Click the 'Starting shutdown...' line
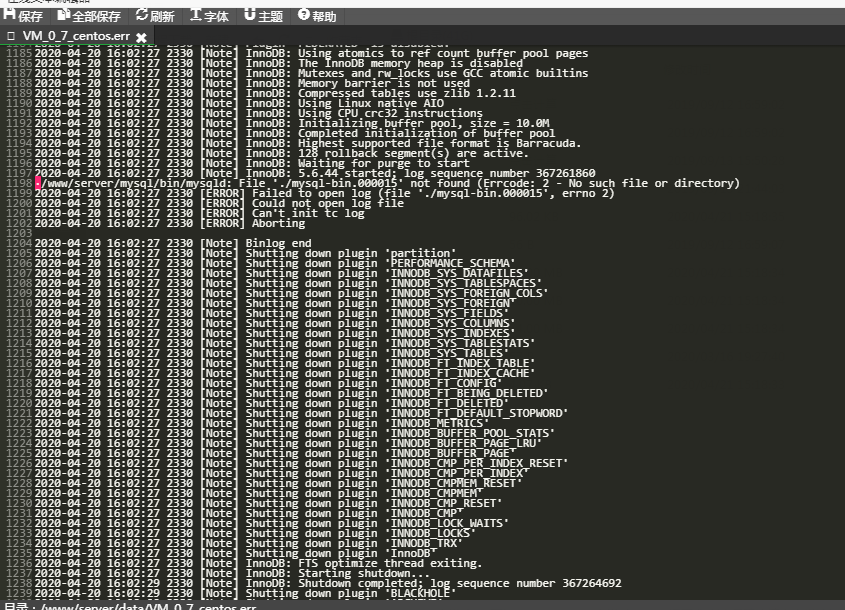 click(232, 573)
